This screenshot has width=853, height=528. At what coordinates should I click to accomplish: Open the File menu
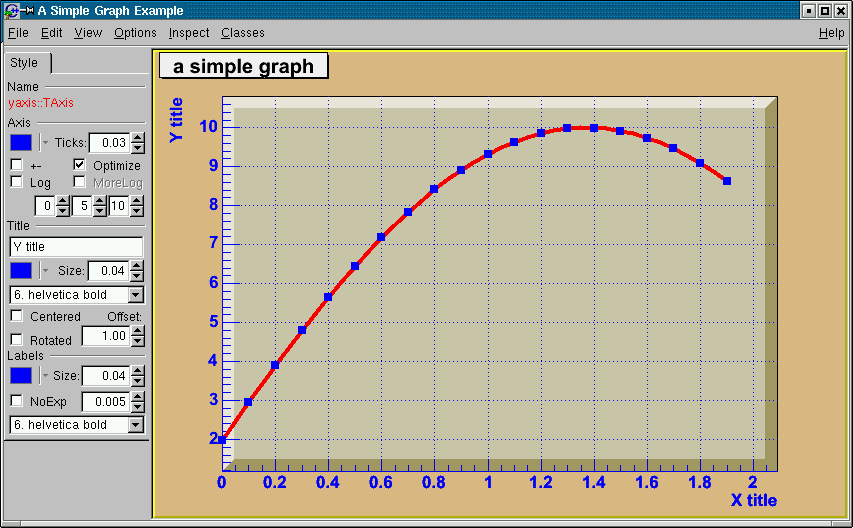[18, 33]
